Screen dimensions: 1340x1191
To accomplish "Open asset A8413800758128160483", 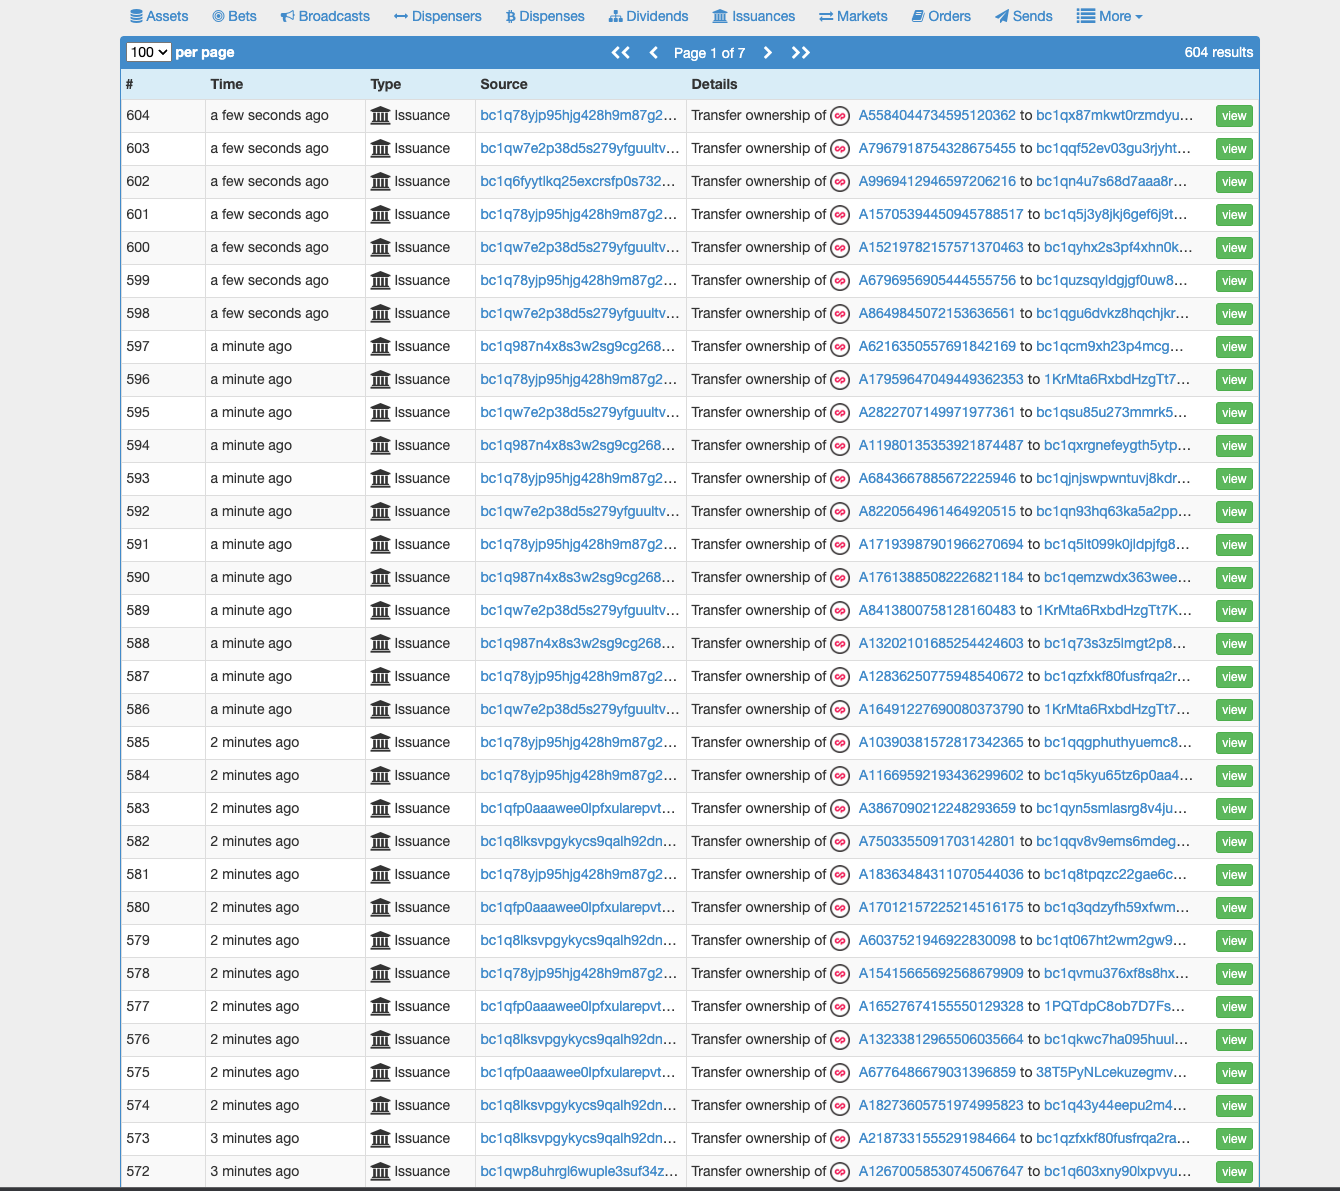I will point(937,610).
